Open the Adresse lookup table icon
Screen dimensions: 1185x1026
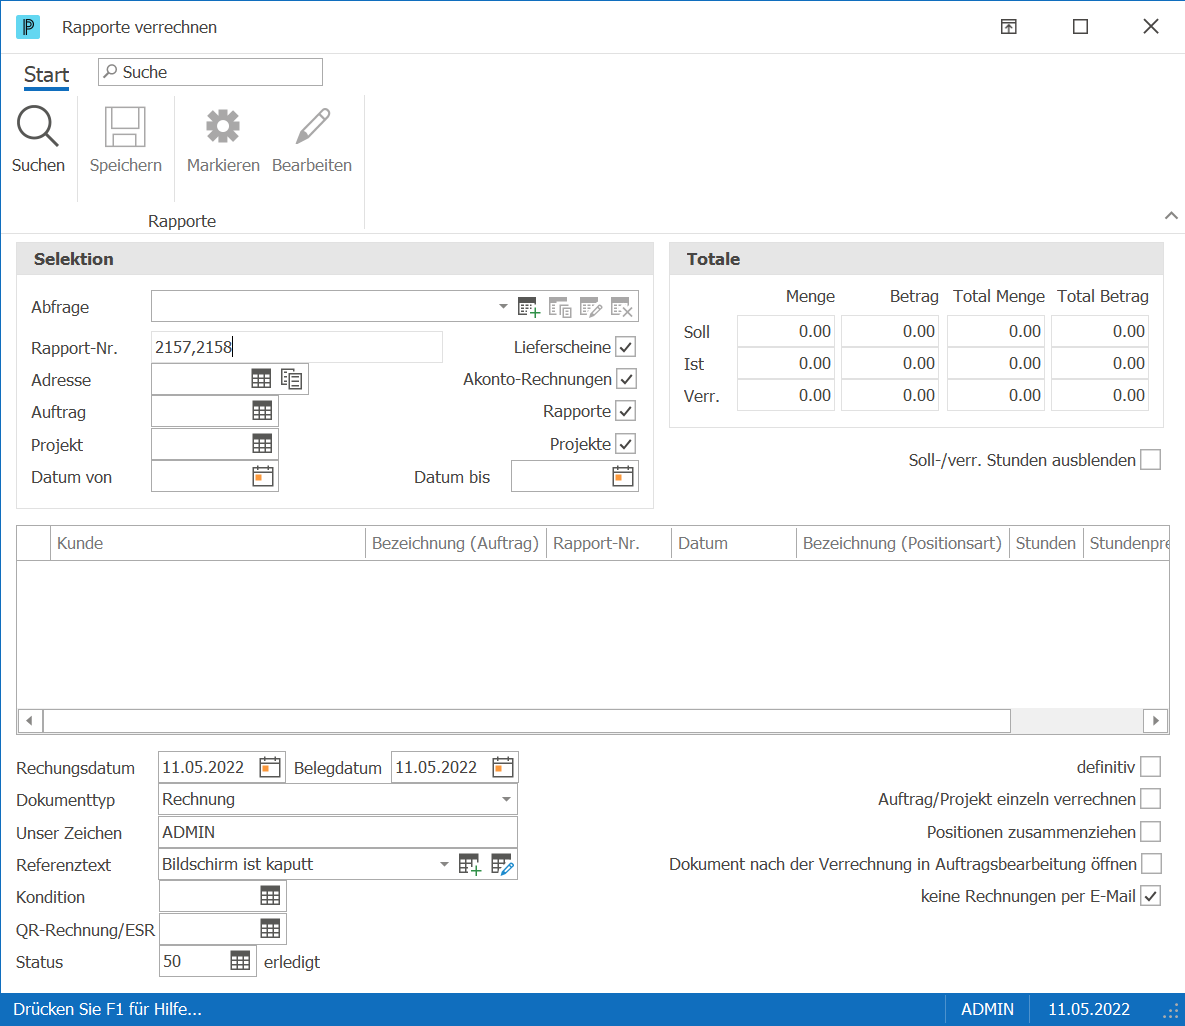click(x=261, y=379)
